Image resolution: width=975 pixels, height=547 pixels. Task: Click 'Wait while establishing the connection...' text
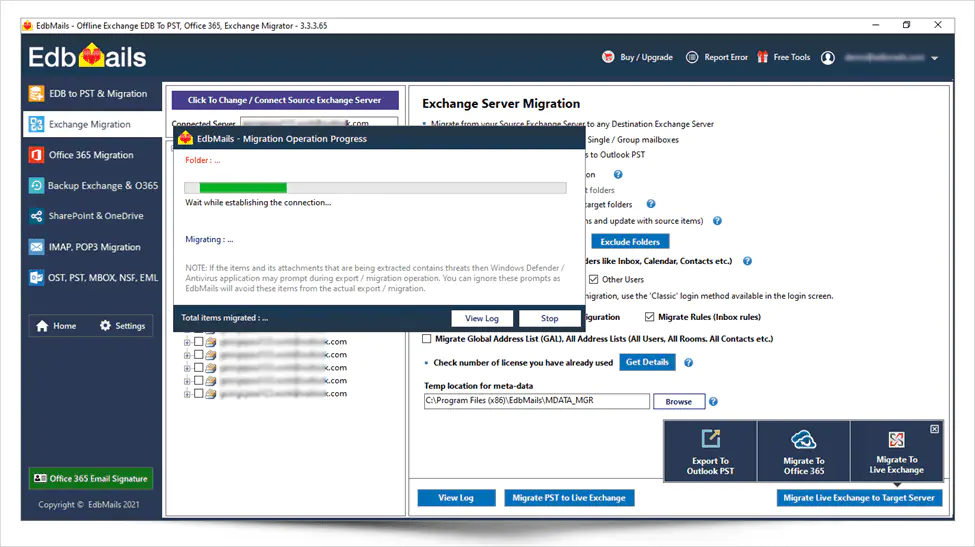(258, 203)
